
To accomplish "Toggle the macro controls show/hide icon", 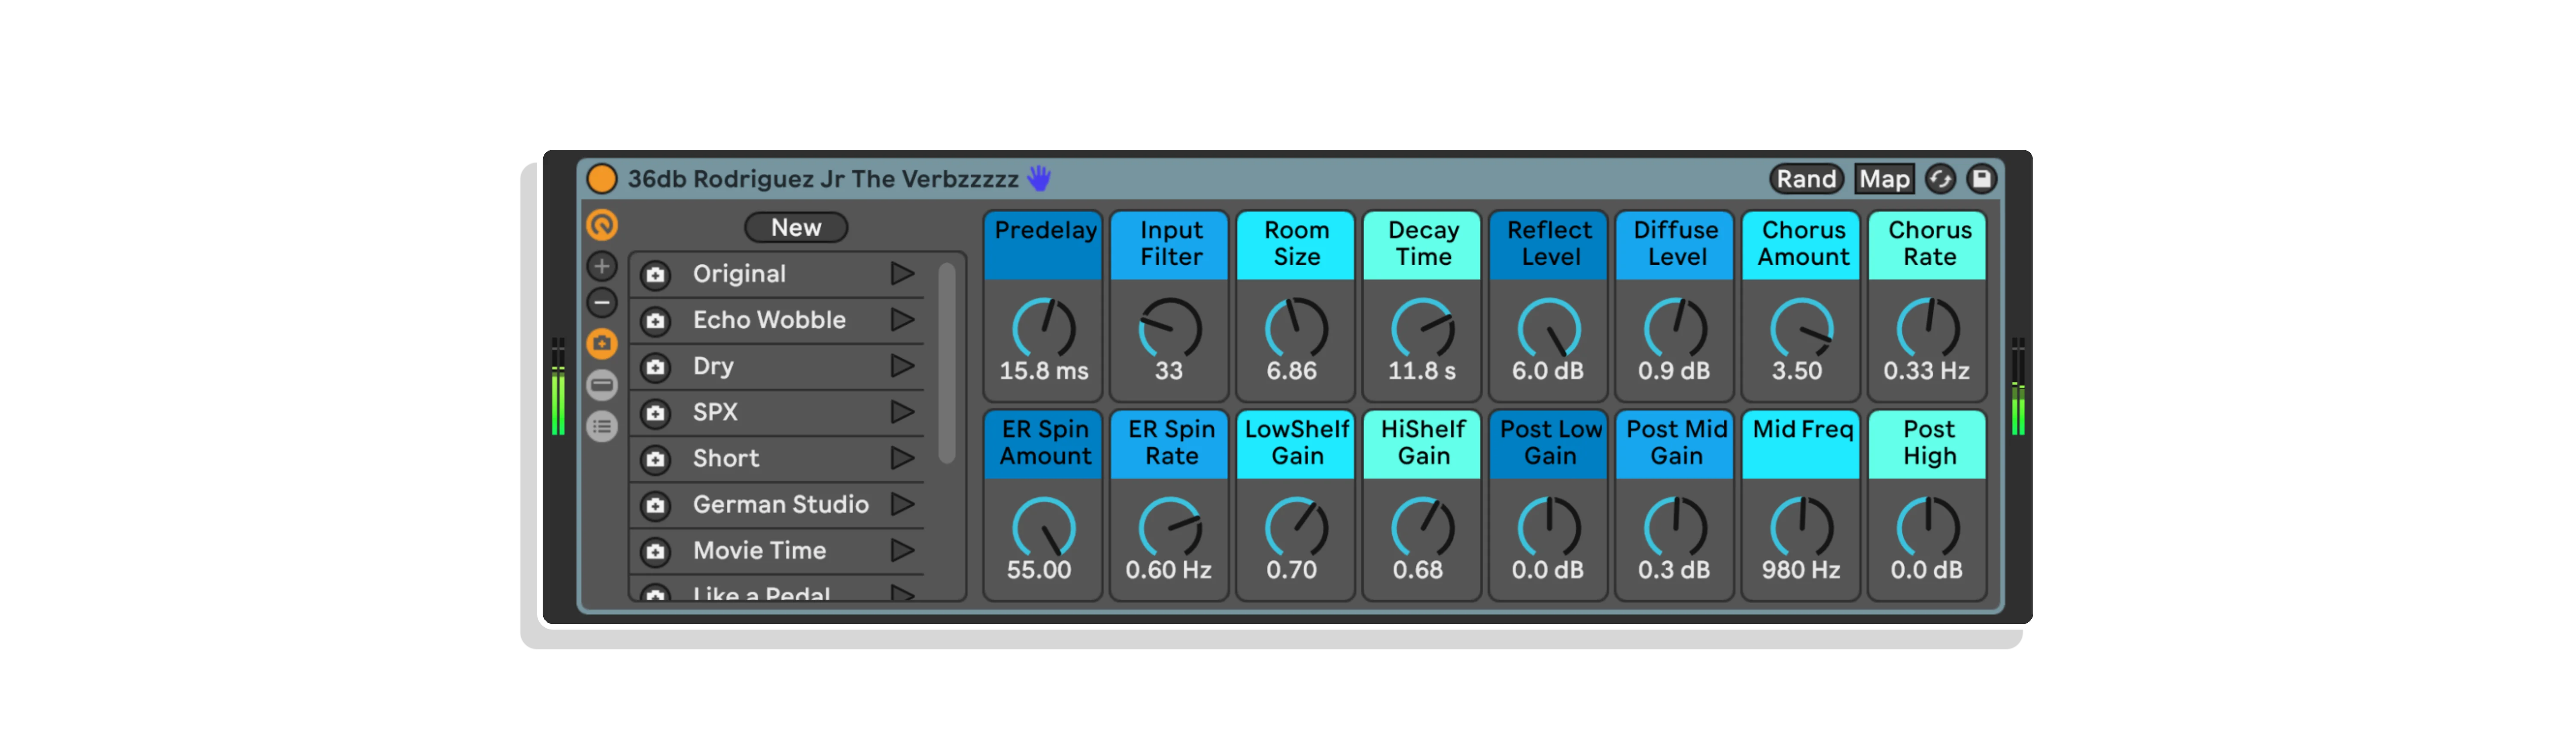I will pyautogui.click(x=602, y=225).
